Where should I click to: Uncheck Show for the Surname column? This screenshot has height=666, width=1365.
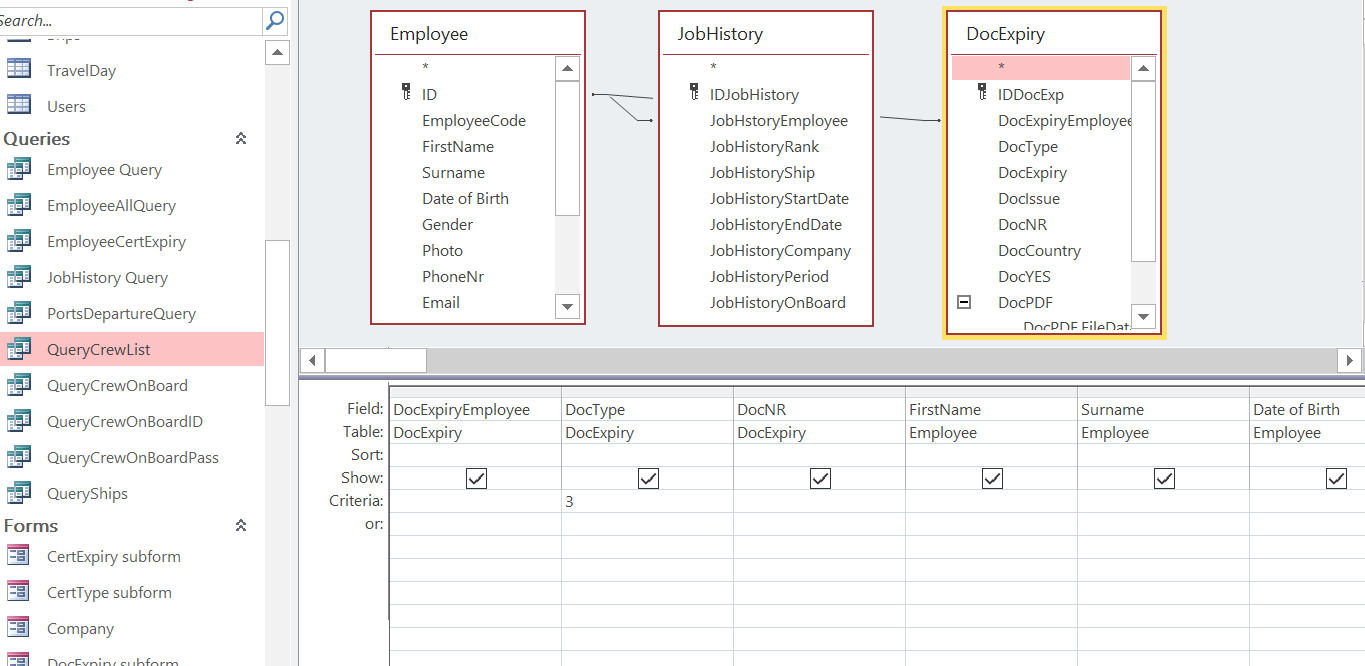click(x=1164, y=479)
